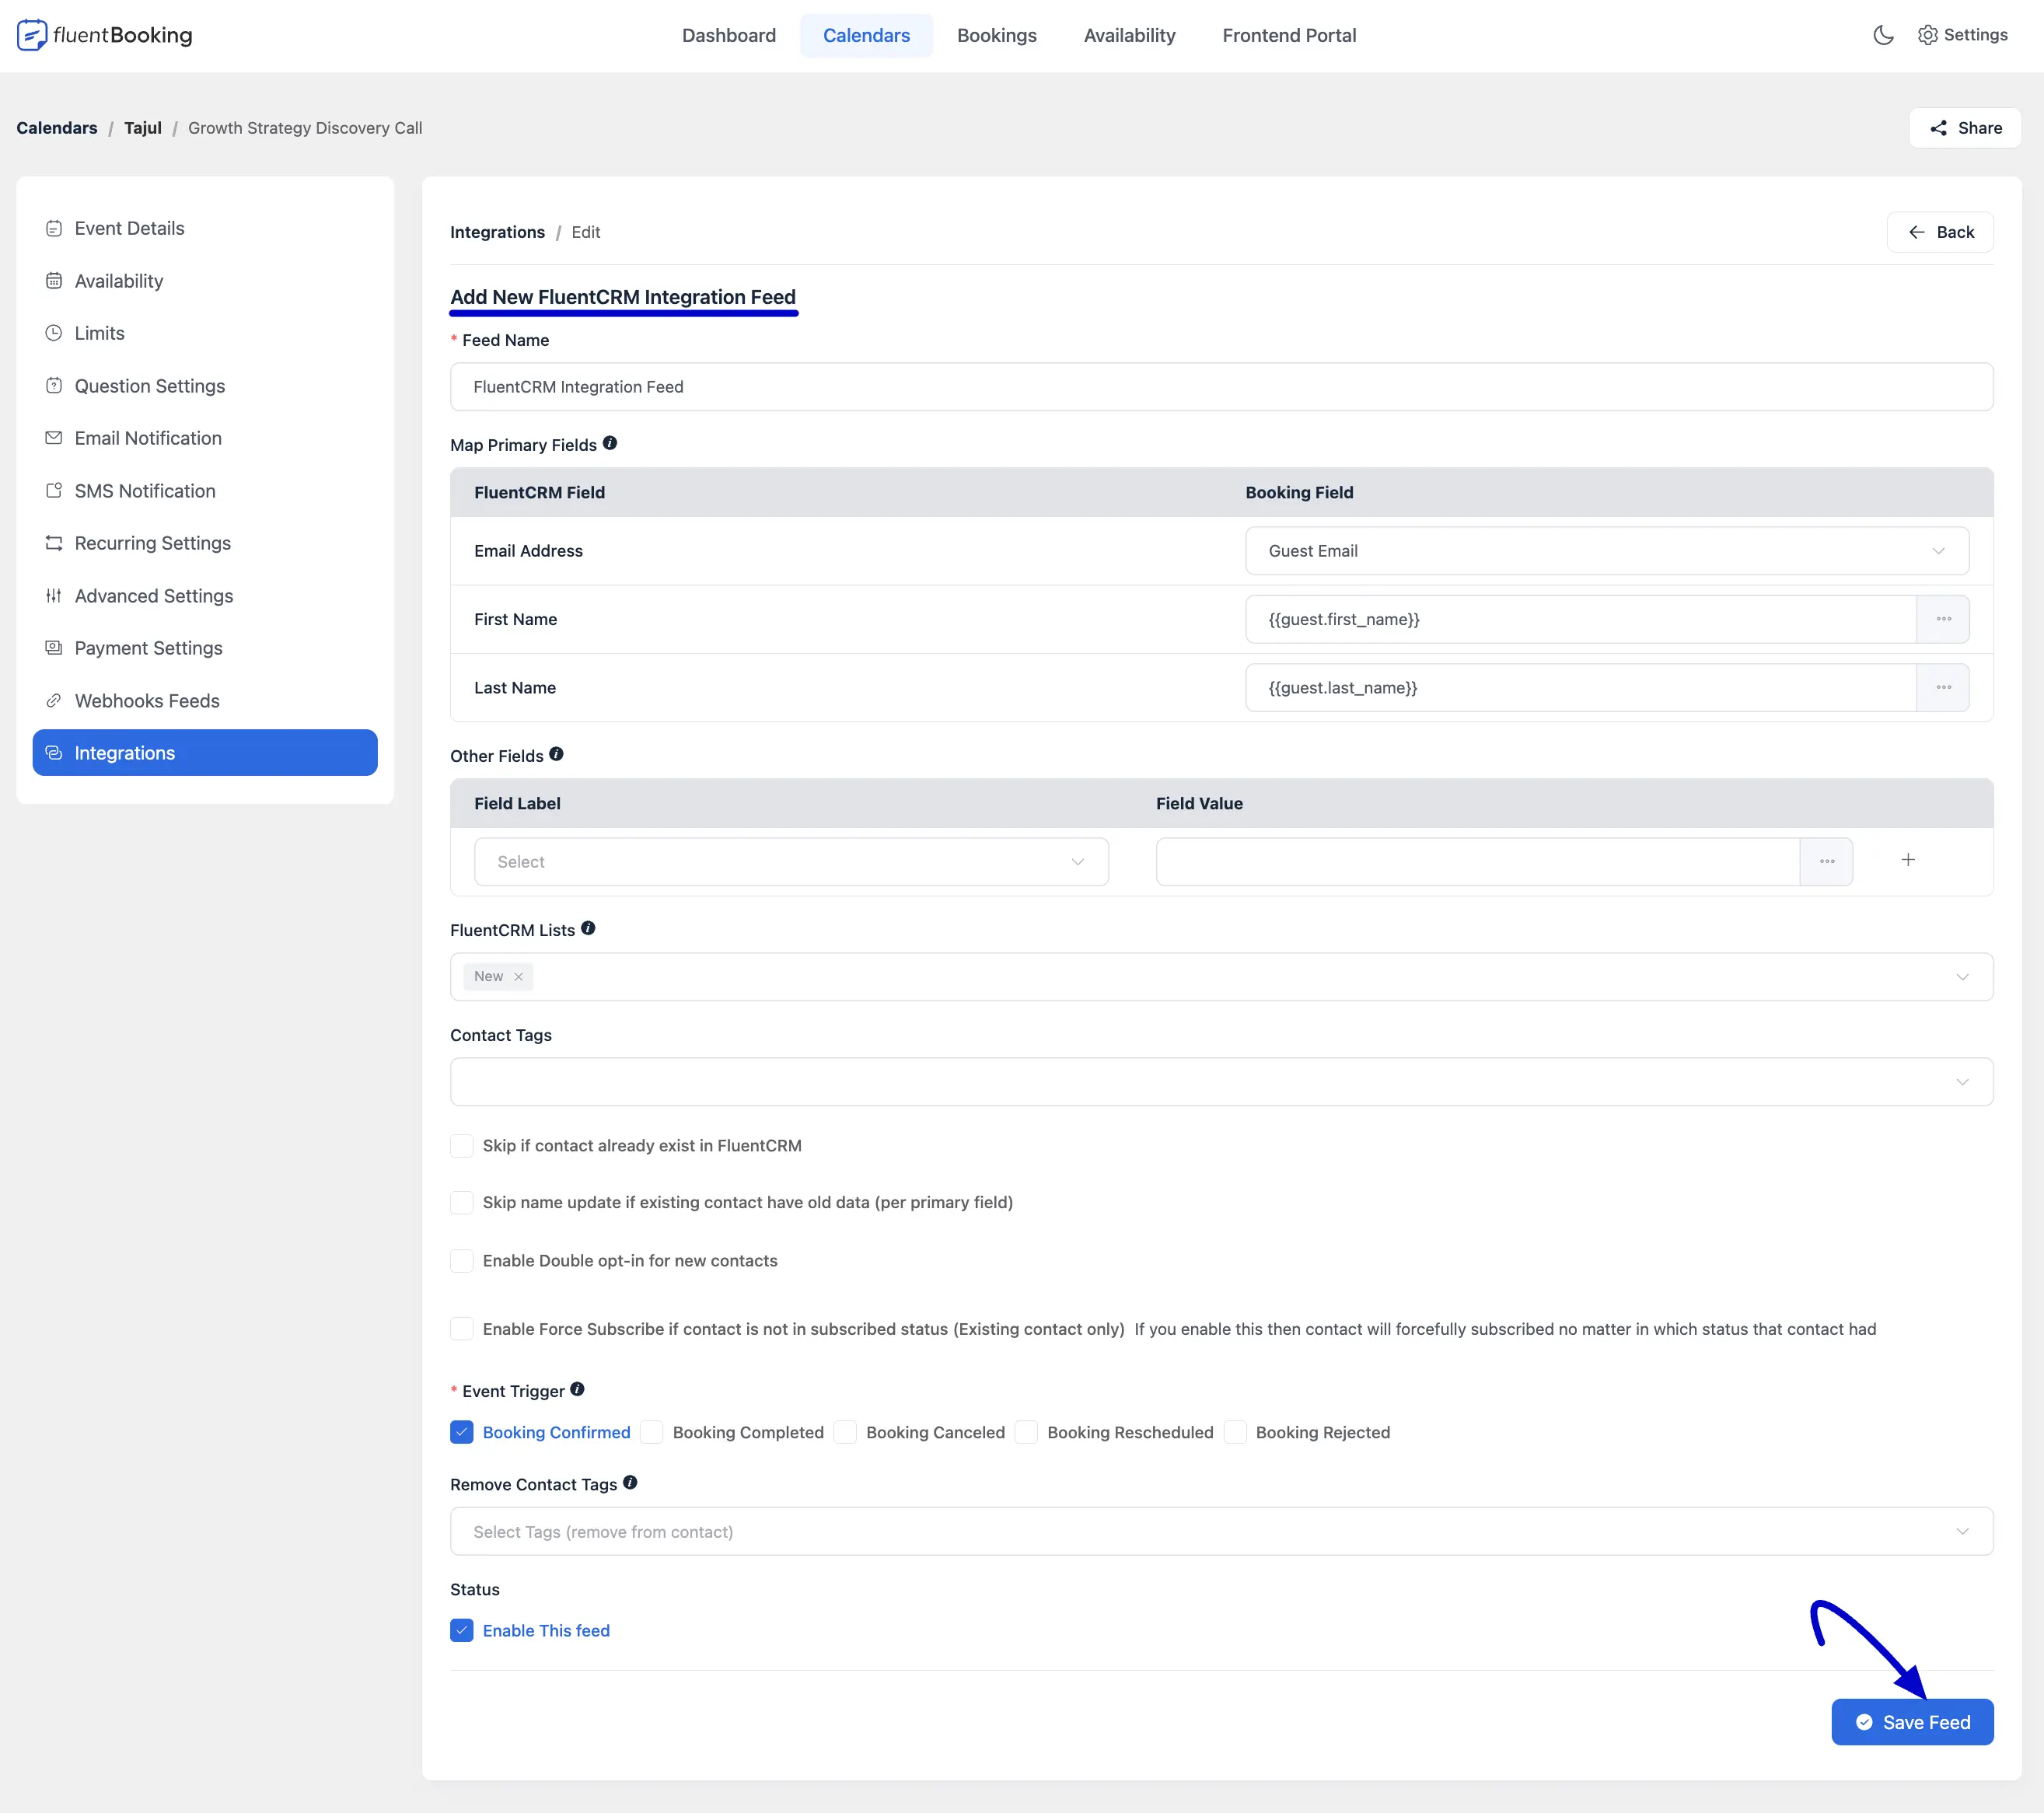This screenshot has width=2044, height=1813.
Task: Click the Event Details calendar icon
Action: (54, 229)
